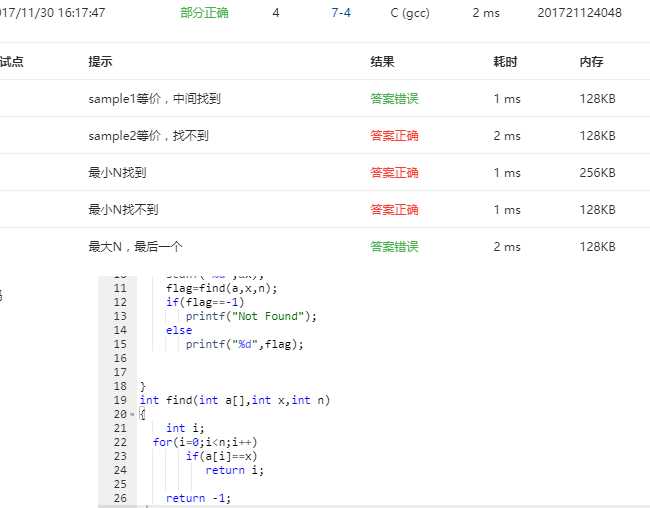Open the 7-4 problem link
Image resolution: width=650 pixels, height=508 pixels.
click(x=340, y=13)
